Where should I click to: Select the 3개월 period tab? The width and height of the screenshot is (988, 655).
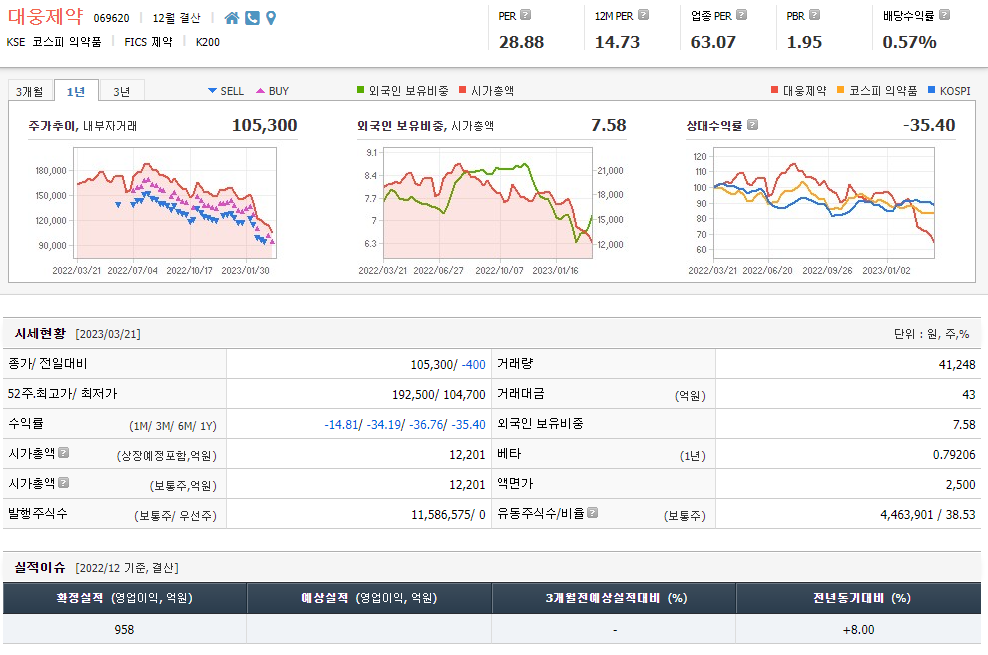[x=30, y=91]
